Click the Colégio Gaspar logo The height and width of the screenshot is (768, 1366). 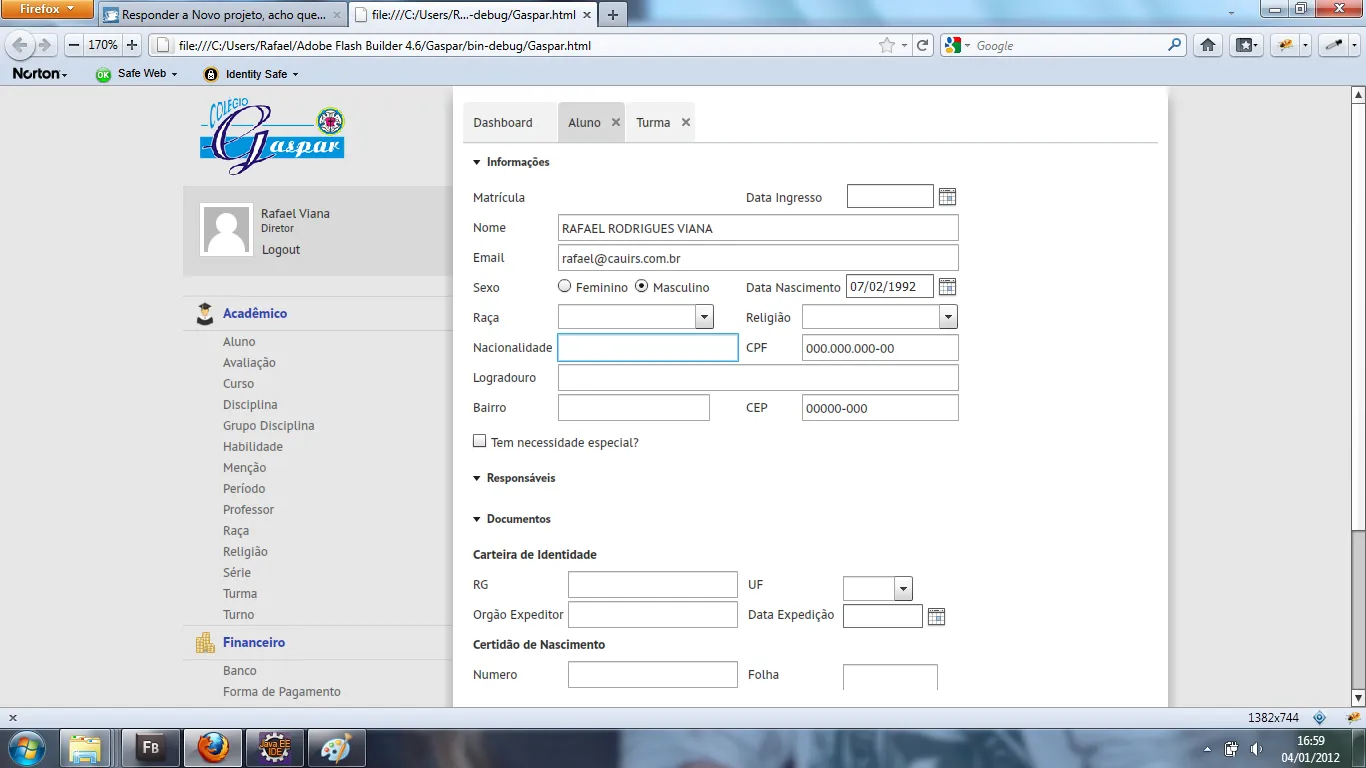(272, 136)
